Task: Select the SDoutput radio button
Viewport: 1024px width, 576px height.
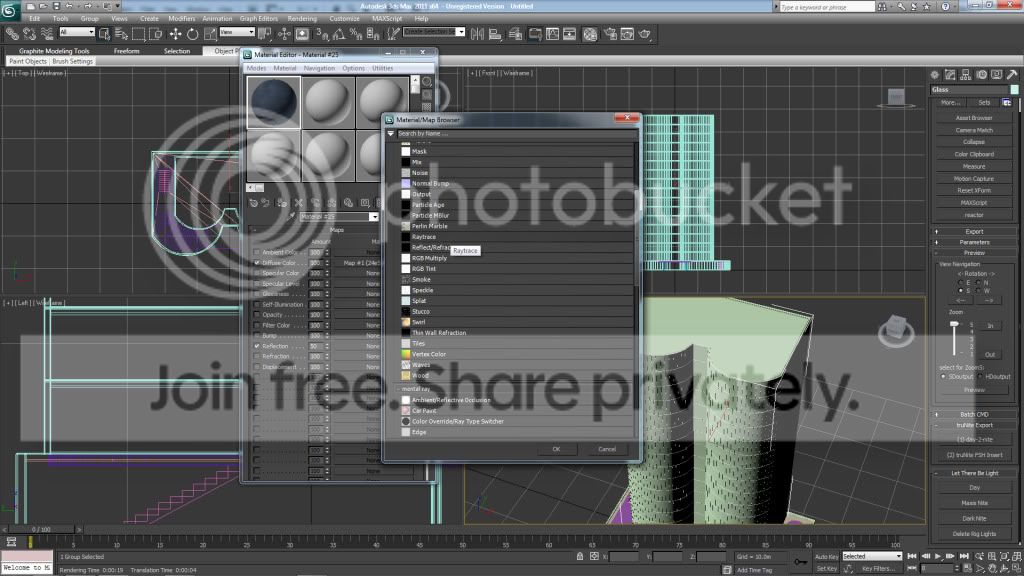Action: point(943,377)
